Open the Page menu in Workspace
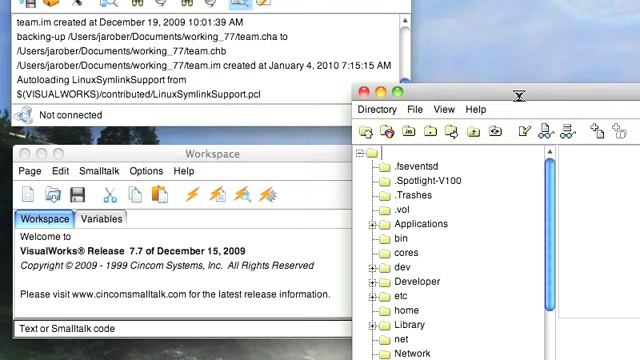This screenshot has width=640, height=360. tap(30, 171)
